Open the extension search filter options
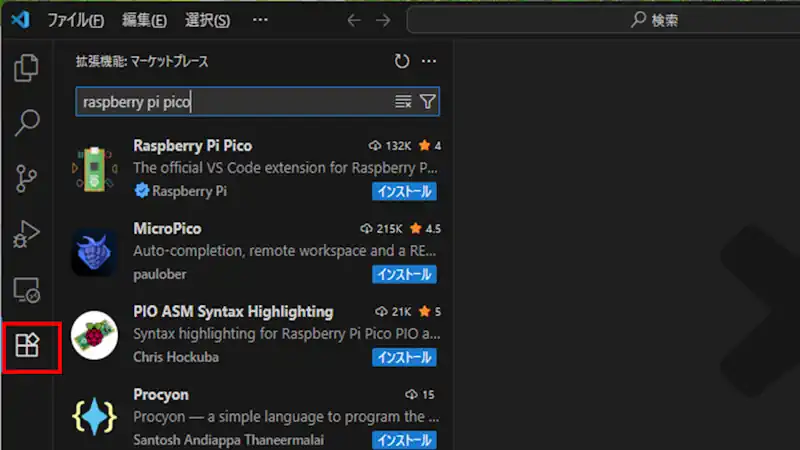 pyautogui.click(x=428, y=102)
